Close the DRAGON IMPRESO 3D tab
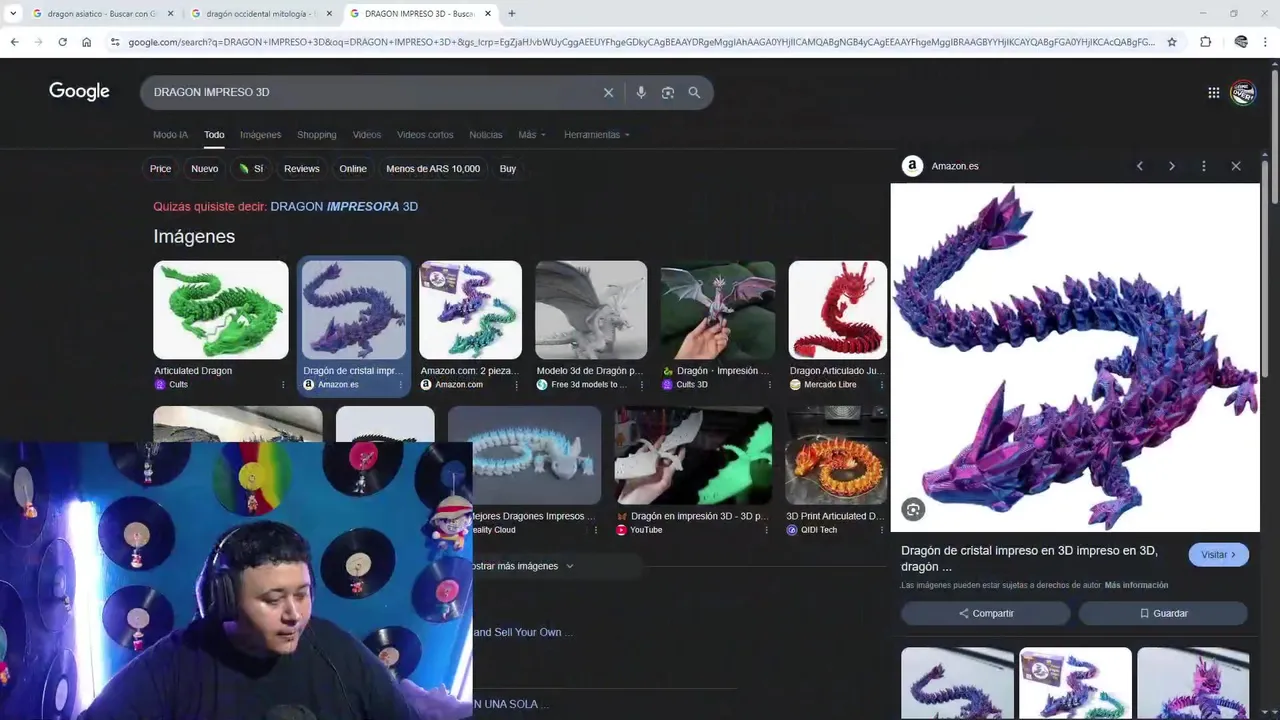This screenshot has width=1280, height=720. 488,14
